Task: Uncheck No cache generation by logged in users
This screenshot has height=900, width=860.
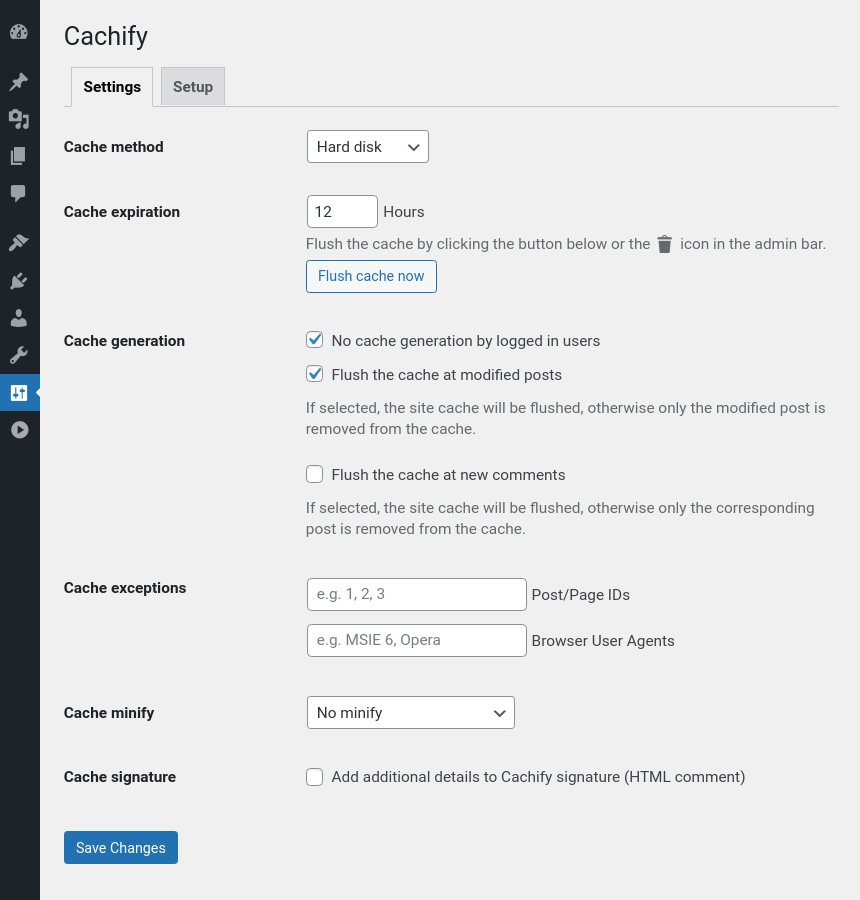Action: point(315,341)
